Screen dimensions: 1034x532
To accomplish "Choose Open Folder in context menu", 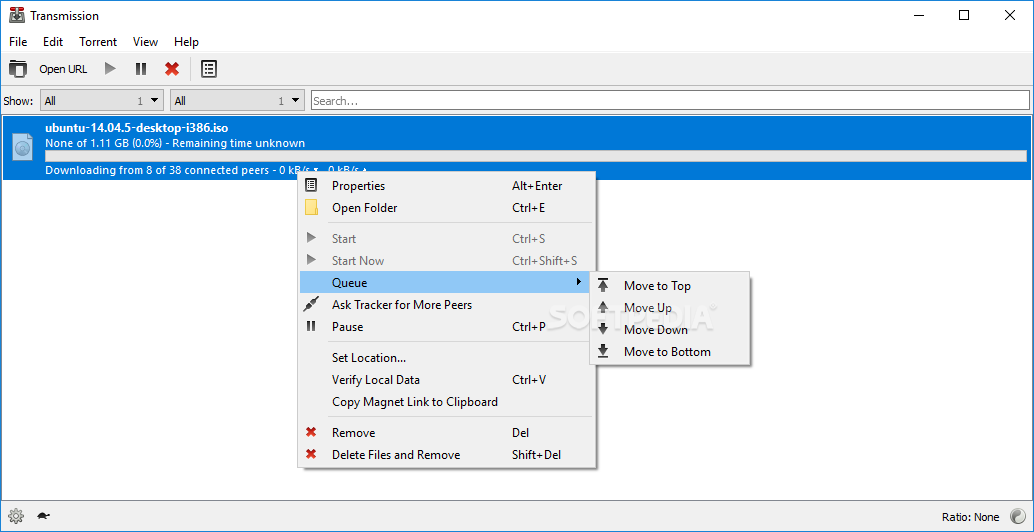I will click(447, 208).
